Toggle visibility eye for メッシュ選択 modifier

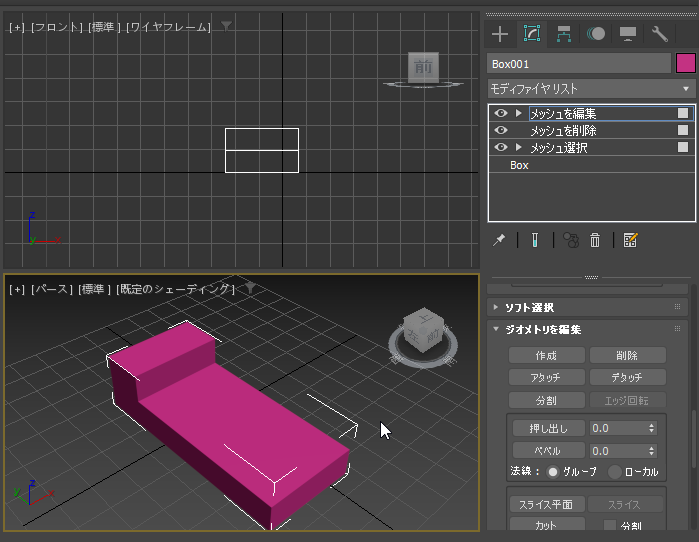pos(501,147)
